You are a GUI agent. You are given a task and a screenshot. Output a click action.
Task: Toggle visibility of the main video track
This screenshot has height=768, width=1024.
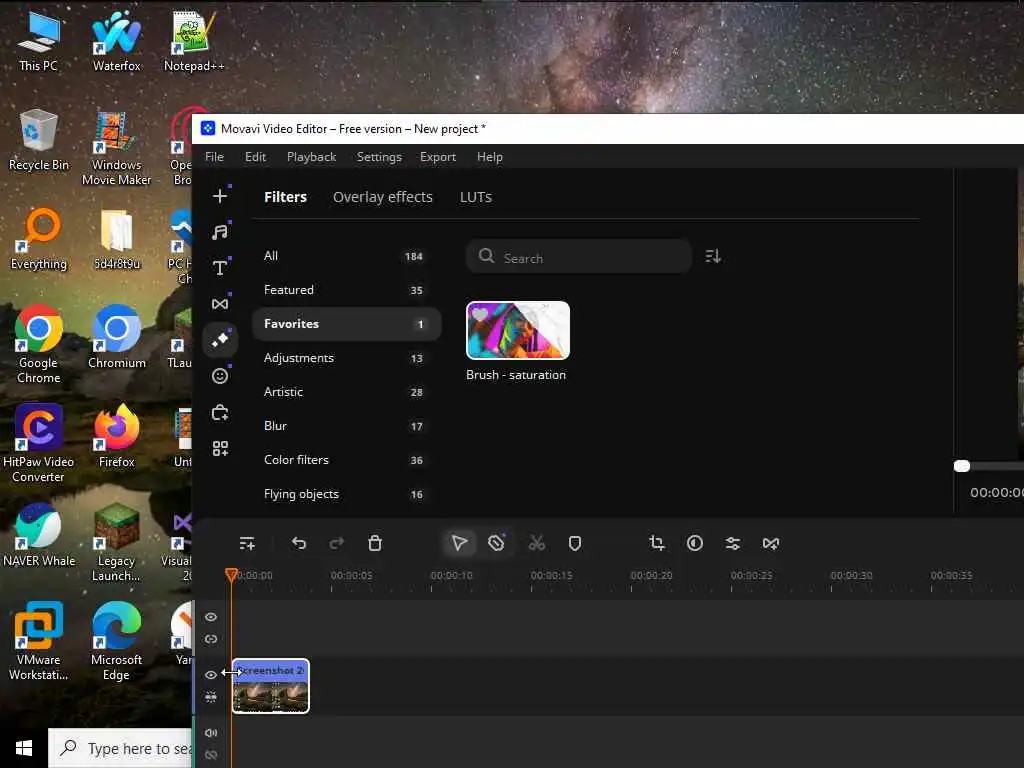(211, 675)
